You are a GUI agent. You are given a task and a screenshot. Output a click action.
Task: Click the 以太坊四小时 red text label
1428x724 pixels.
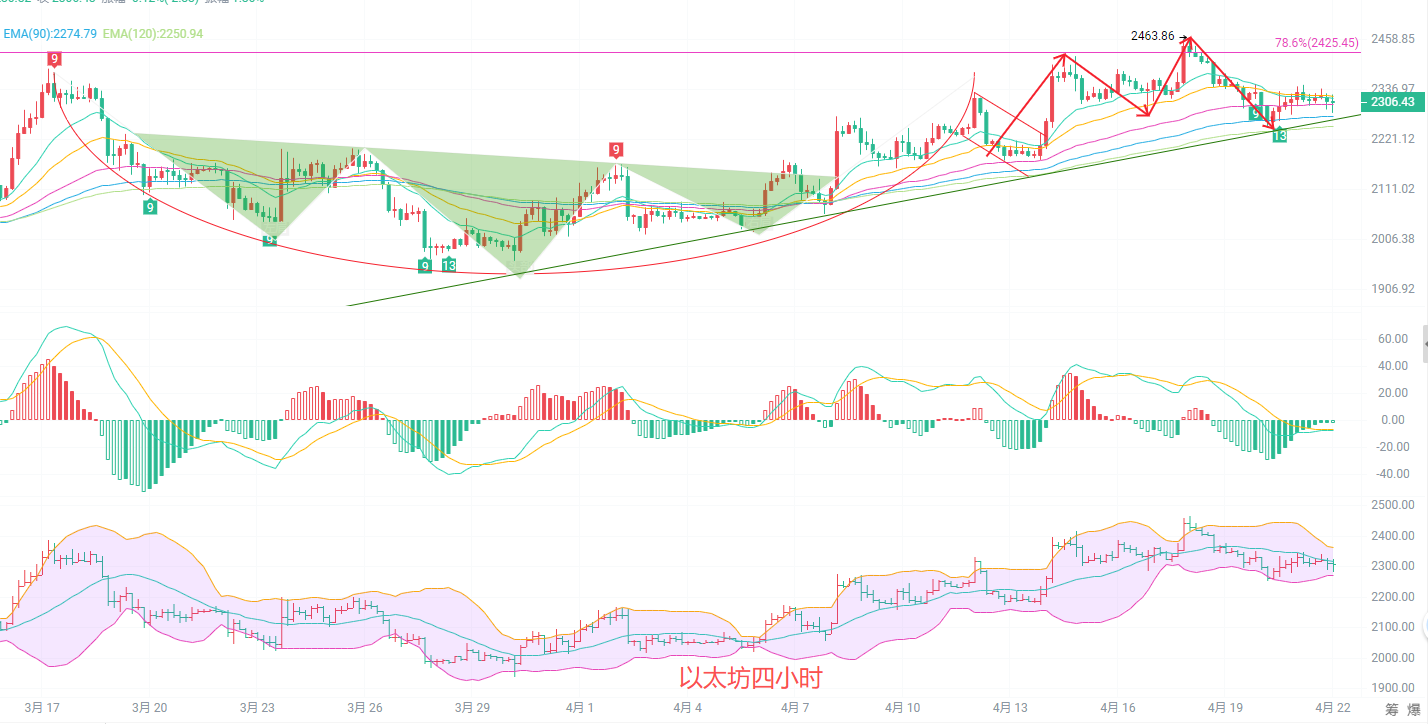tap(750, 679)
